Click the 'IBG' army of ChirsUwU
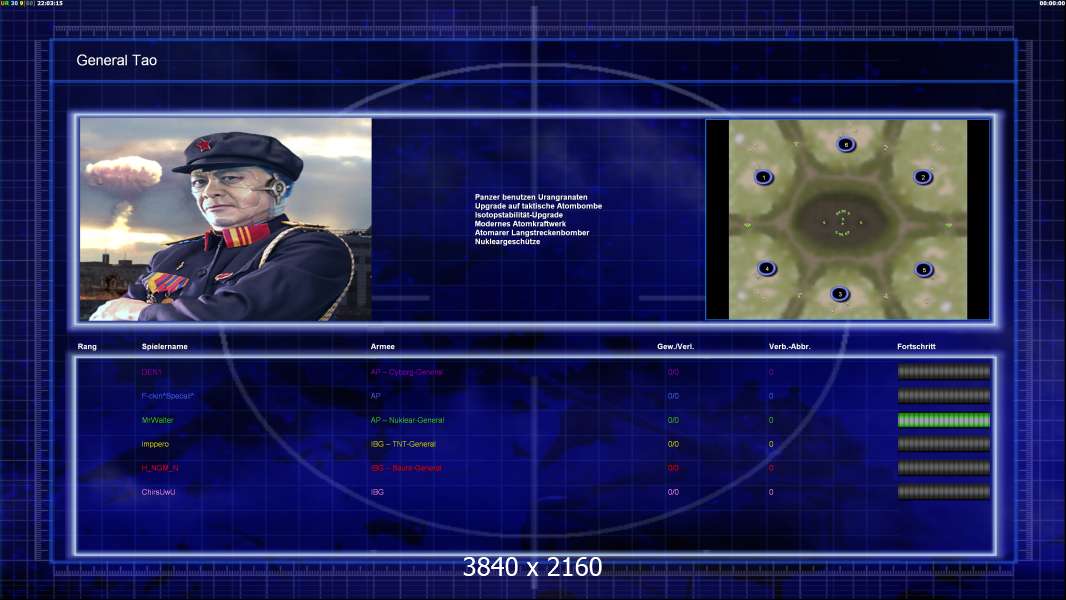The width and height of the screenshot is (1066, 600). tap(377, 492)
